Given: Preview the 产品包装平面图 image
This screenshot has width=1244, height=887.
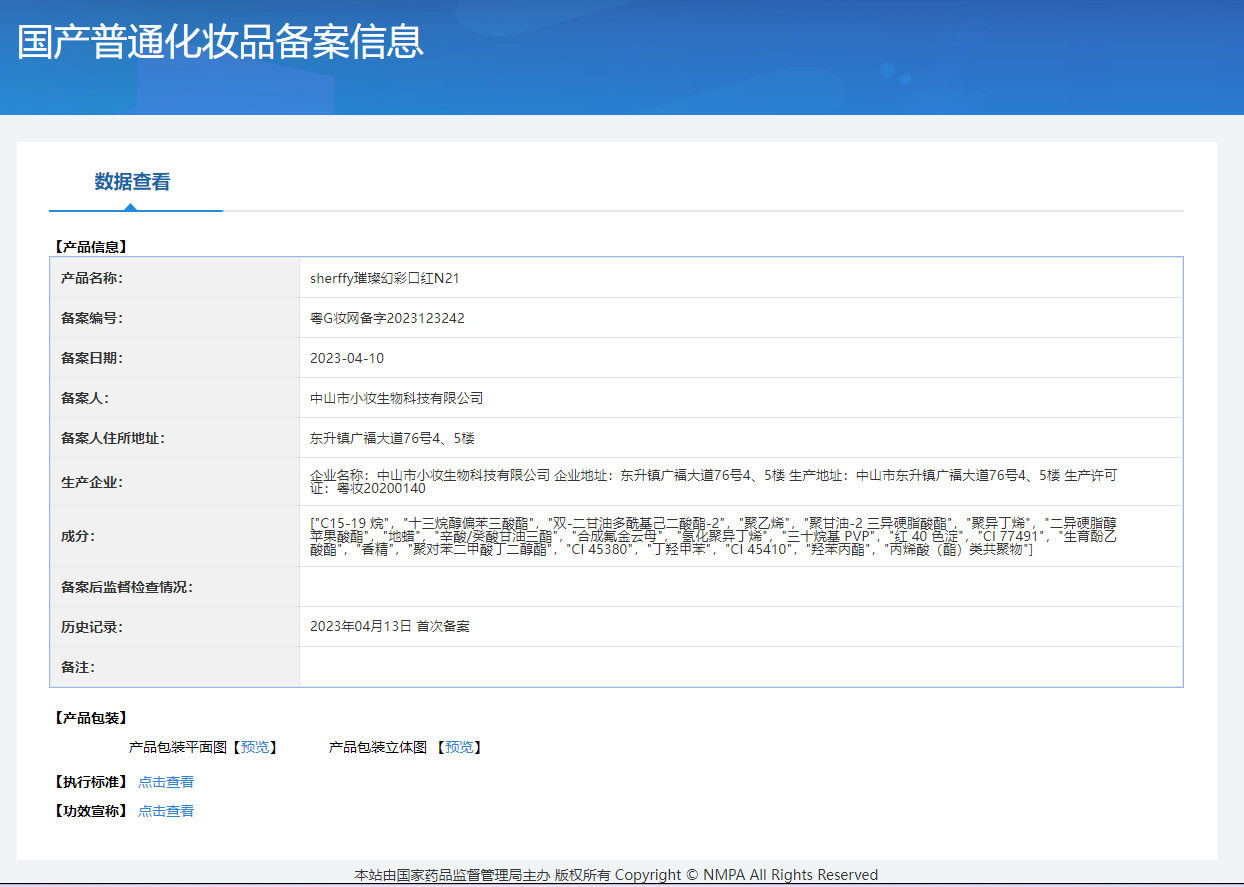Looking at the screenshot, I should point(255,747).
